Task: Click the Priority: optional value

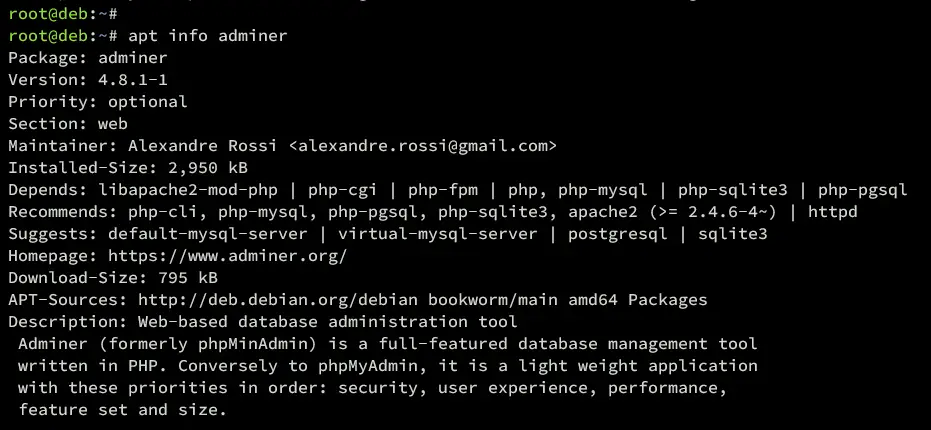Action: [x=148, y=102]
